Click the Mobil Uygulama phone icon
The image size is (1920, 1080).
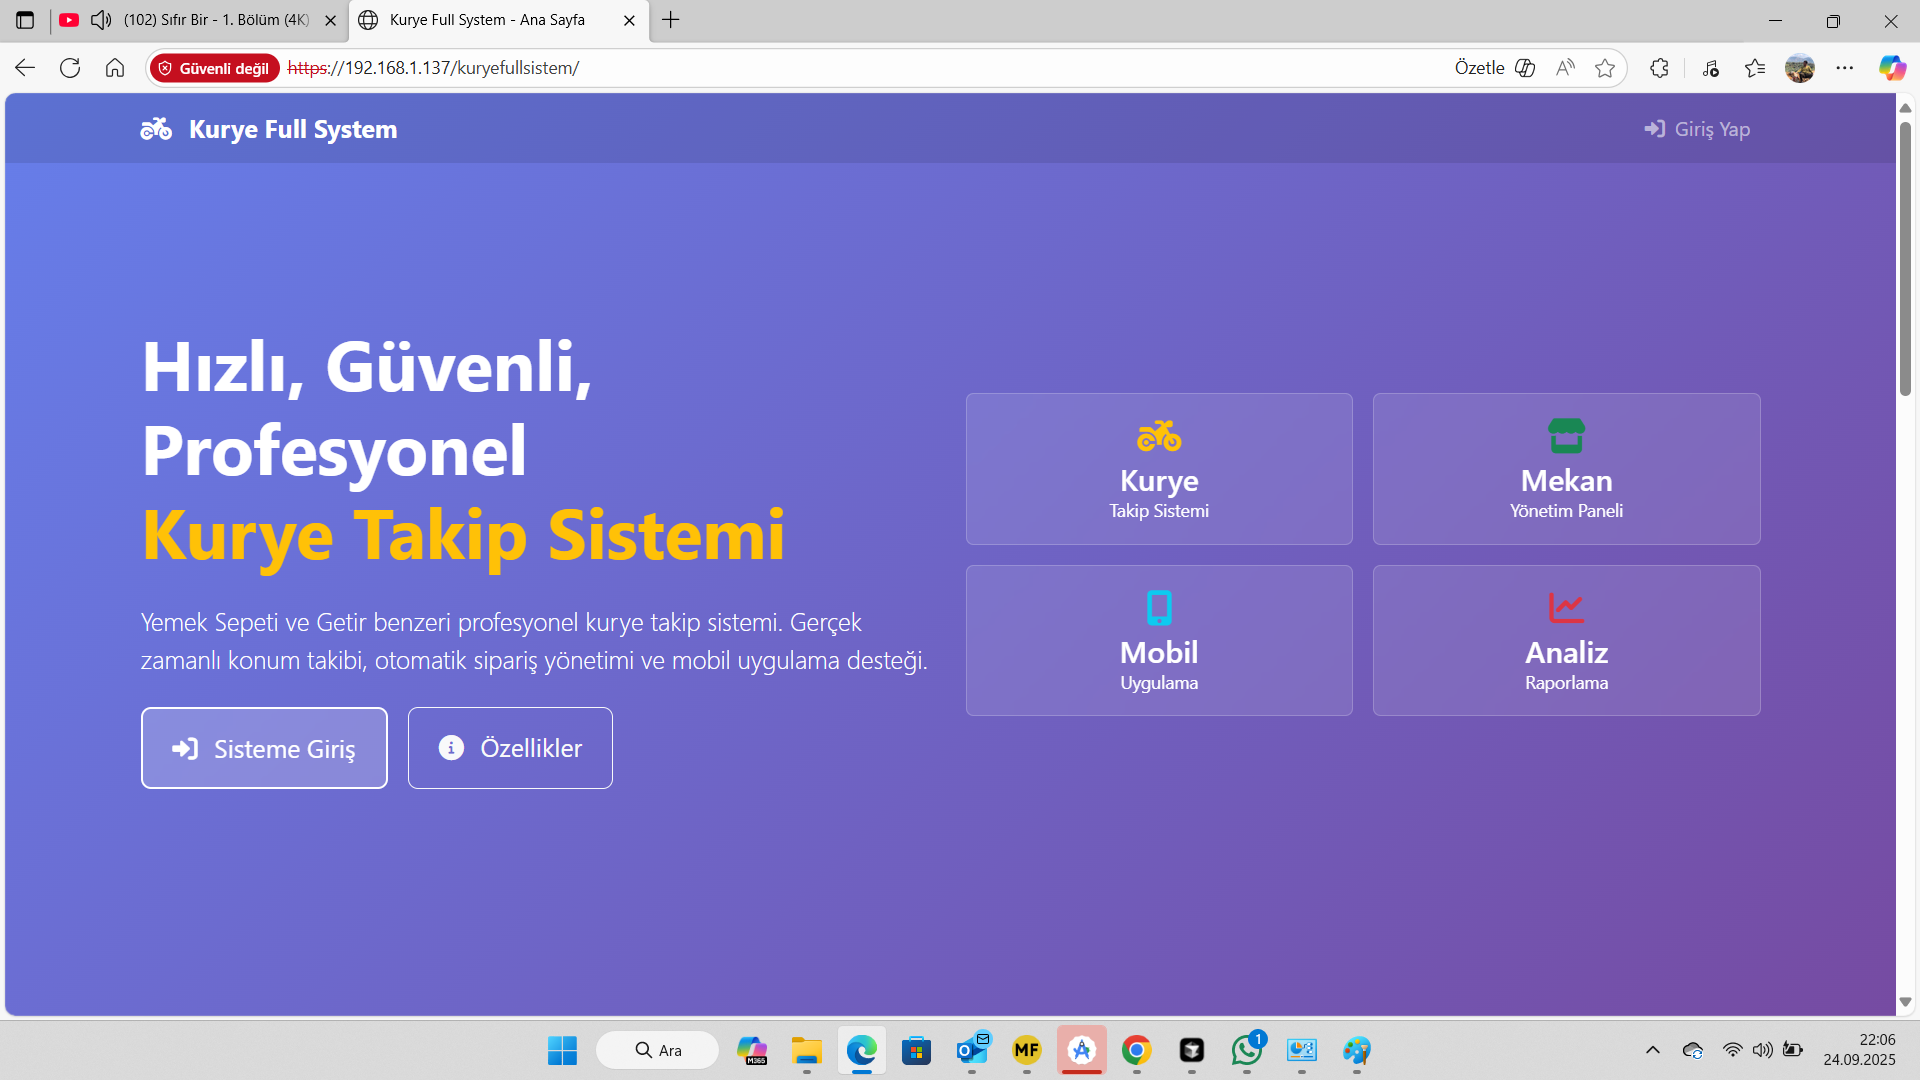click(1159, 607)
